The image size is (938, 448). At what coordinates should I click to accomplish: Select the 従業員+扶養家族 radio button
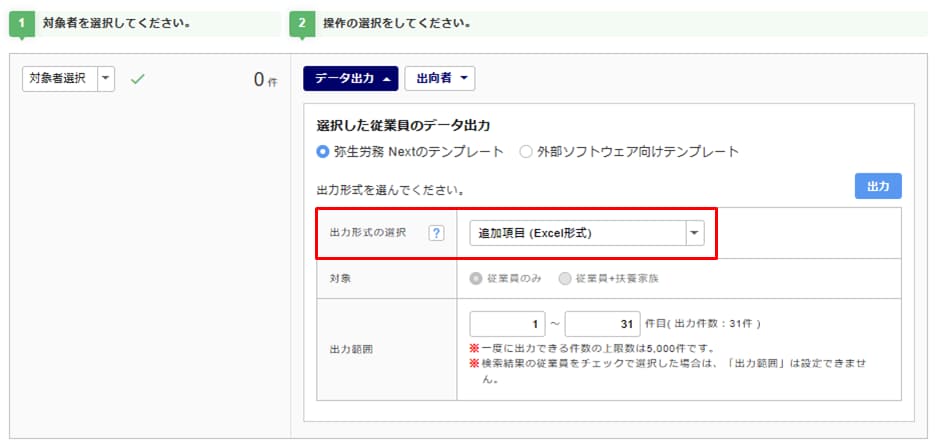point(565,278)
